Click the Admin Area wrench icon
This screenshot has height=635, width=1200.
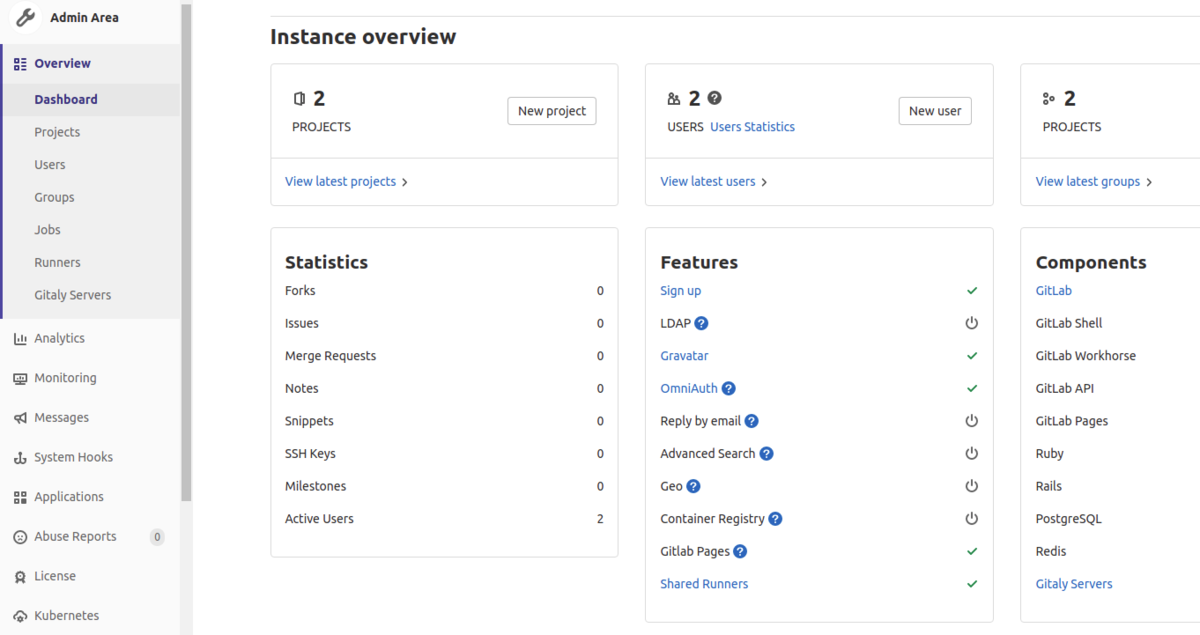tap(26, 17)
